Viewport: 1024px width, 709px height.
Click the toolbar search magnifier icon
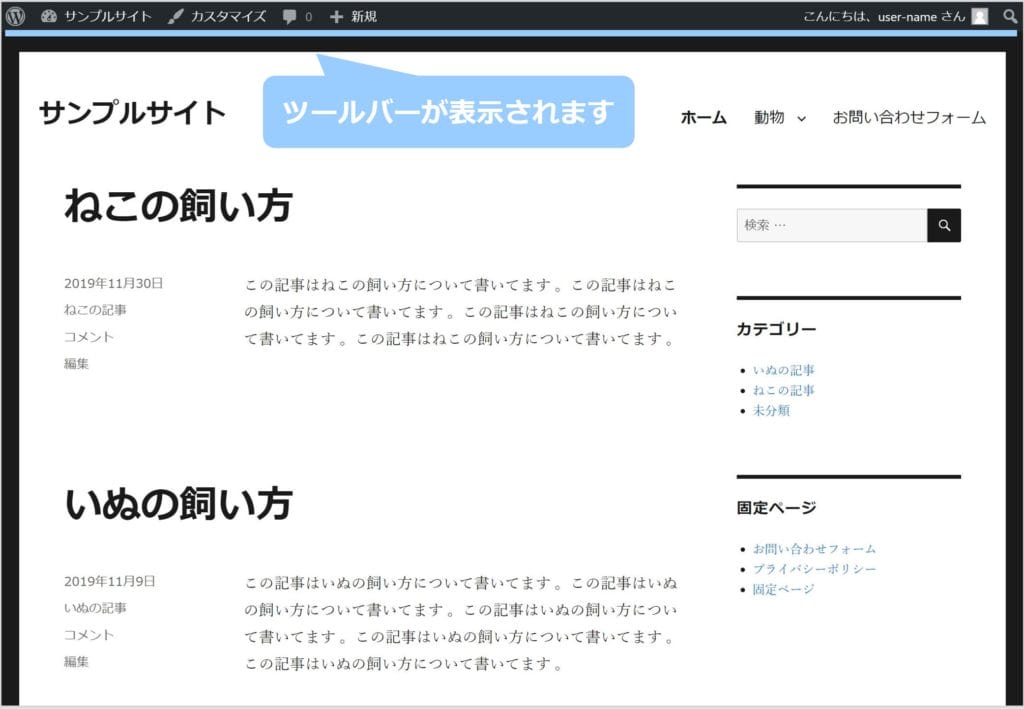1009,16
